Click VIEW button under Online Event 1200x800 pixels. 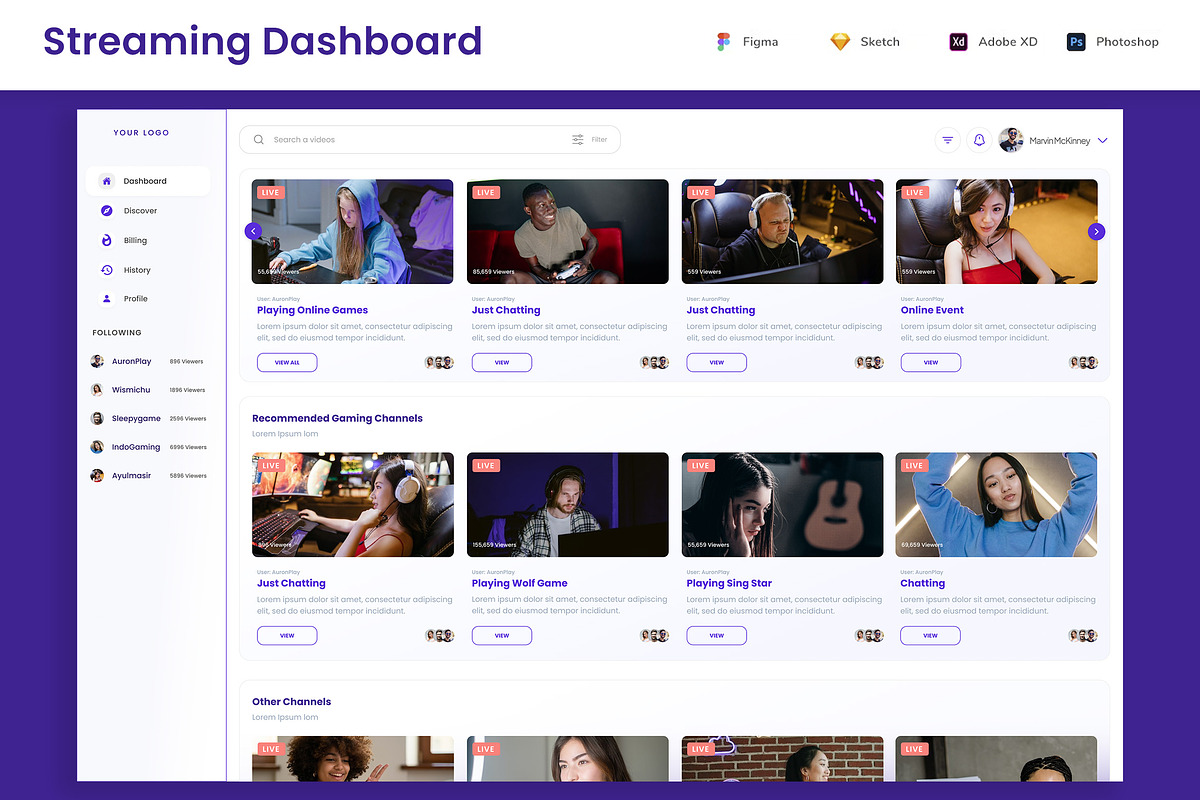(931, 362)
